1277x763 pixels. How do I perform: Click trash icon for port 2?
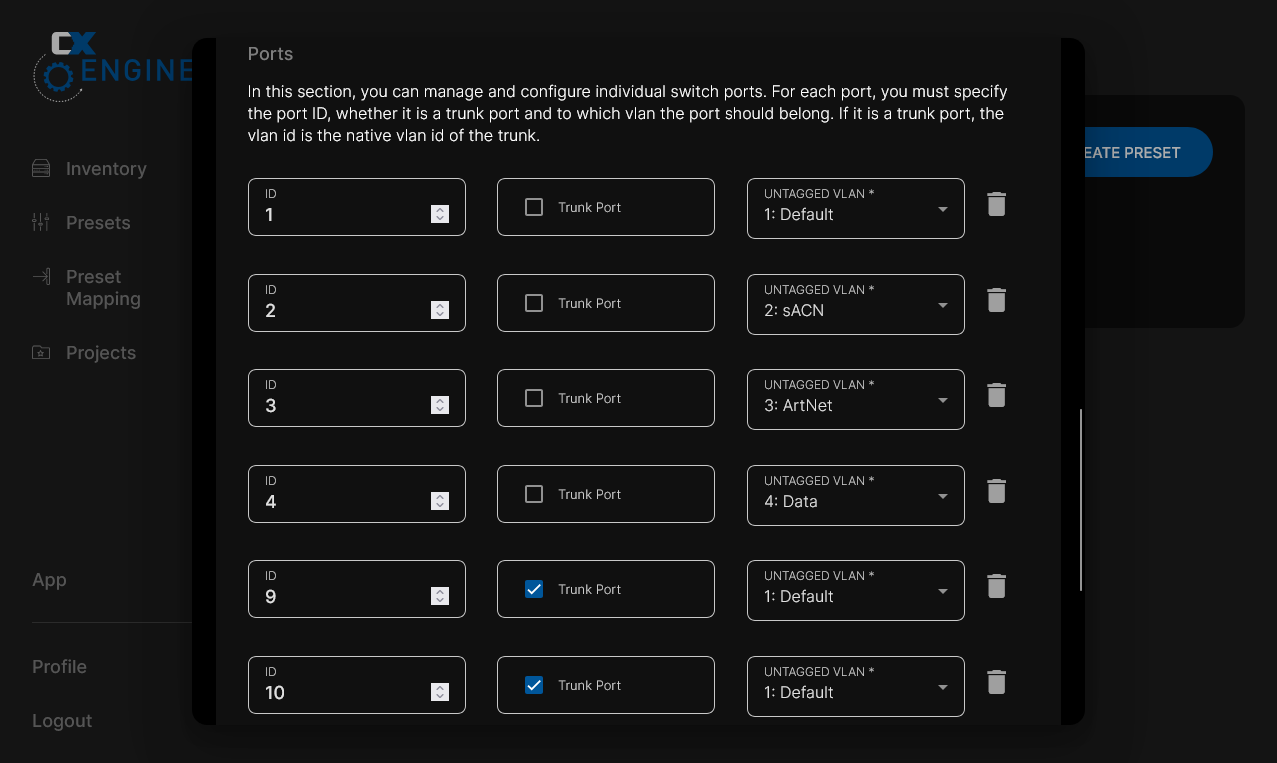[x=996, y=300]
